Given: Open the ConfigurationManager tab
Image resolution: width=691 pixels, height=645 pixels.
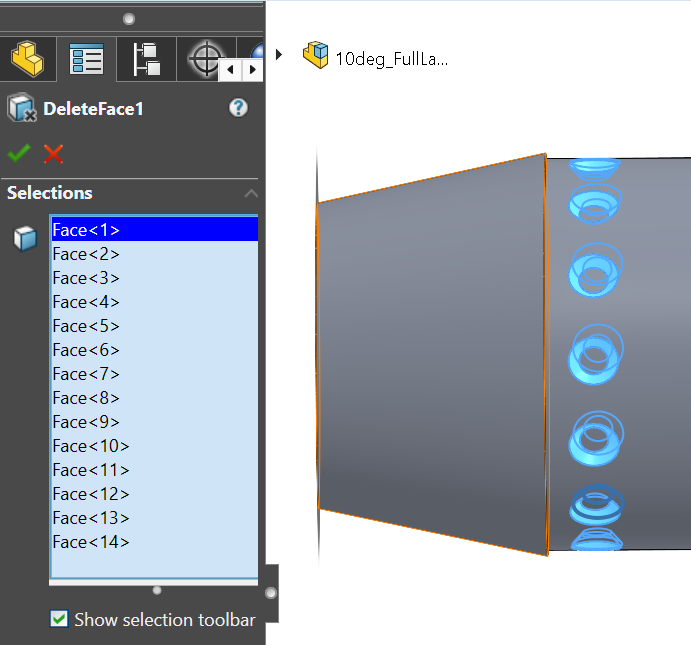Looking at the screenshot, I should coord(146,59).
